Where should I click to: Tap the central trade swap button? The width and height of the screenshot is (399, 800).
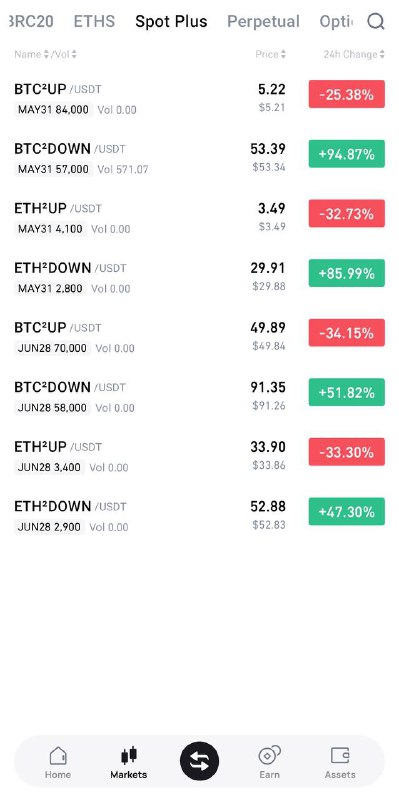coord(199,761)
